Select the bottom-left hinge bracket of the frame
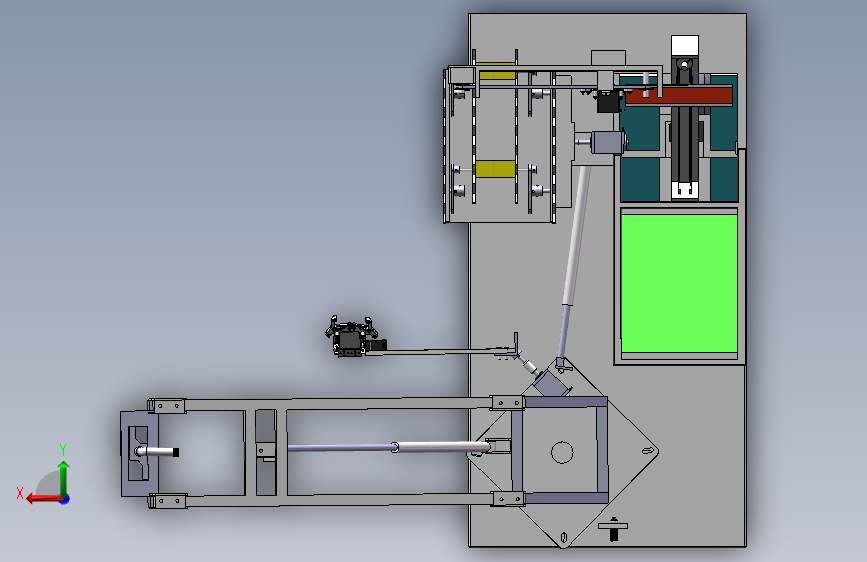Viewport: 867px width, 562px height. click(168, 501)
